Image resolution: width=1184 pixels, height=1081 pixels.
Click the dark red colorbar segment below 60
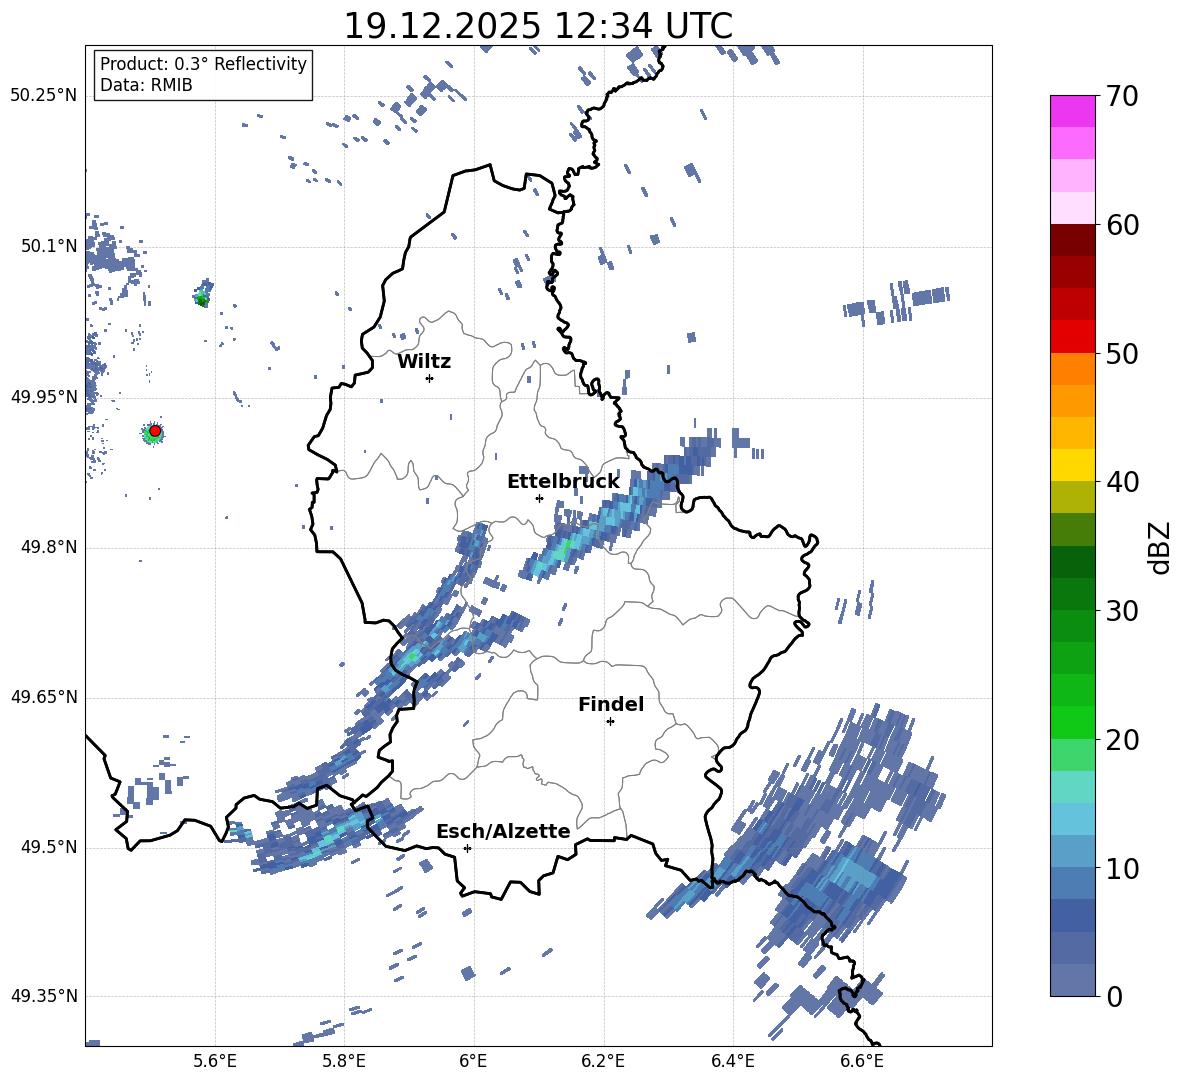(x=1072, y=239)
